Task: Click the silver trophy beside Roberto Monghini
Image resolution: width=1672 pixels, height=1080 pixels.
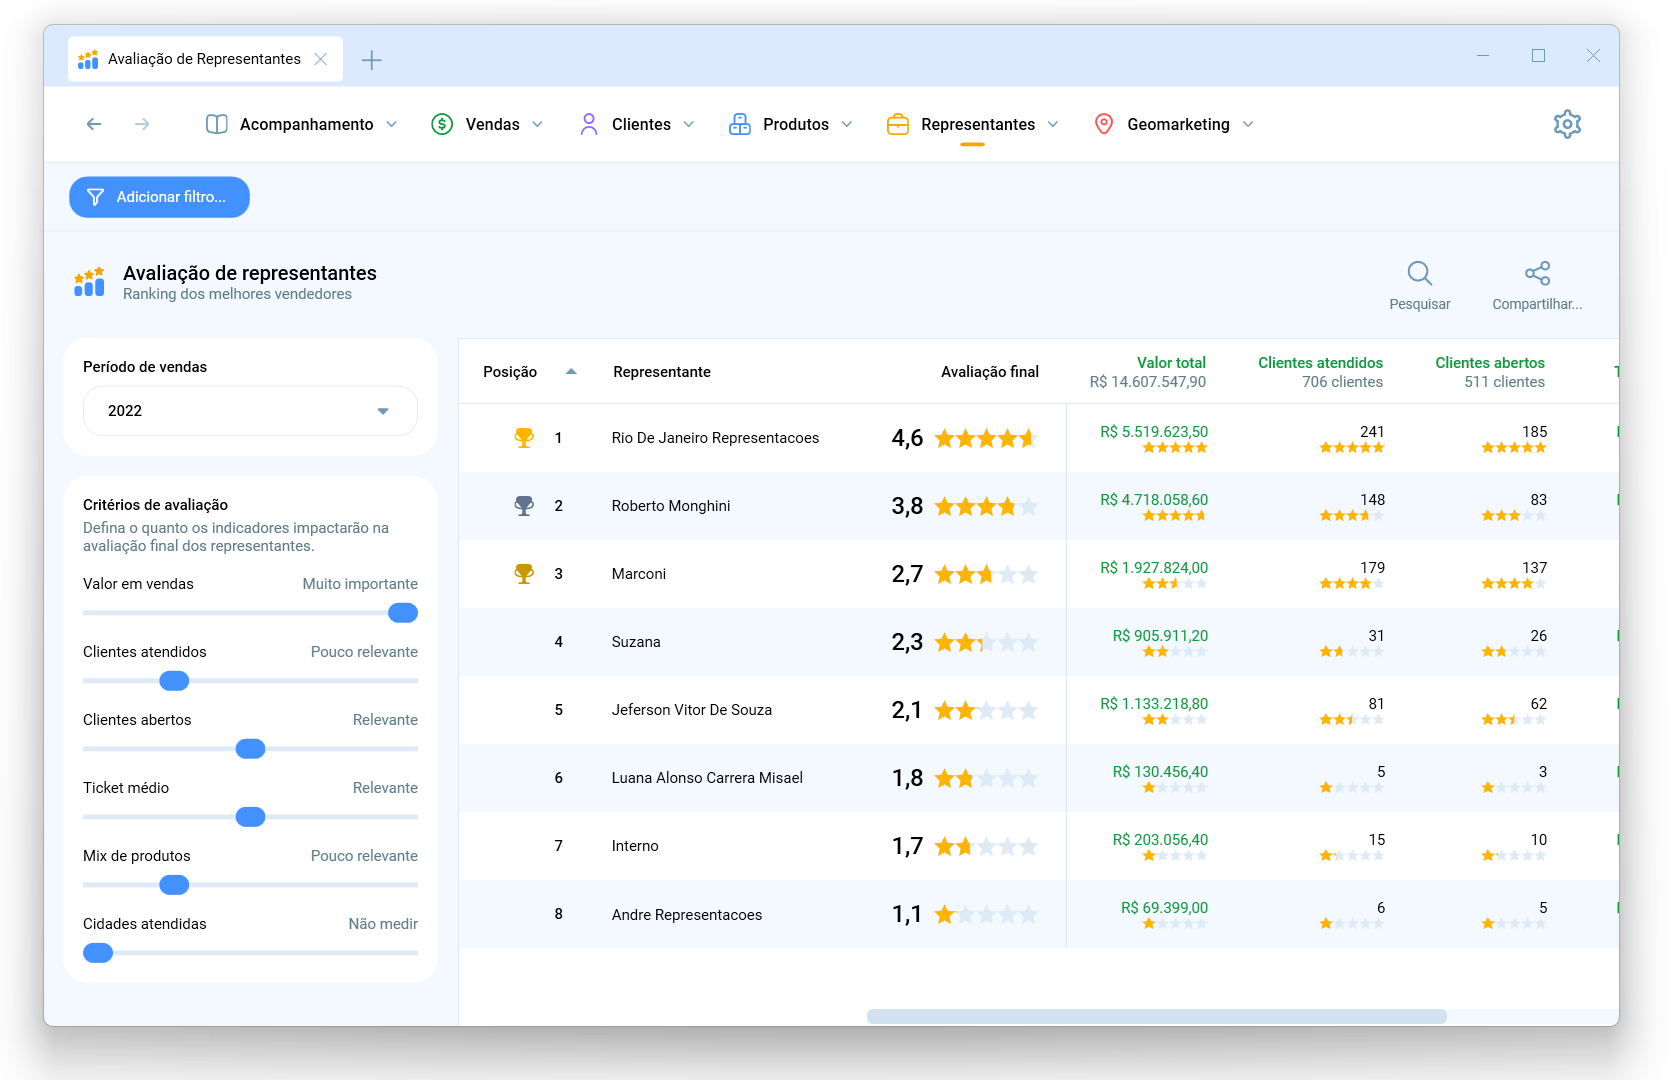Action: pos(524,506)
